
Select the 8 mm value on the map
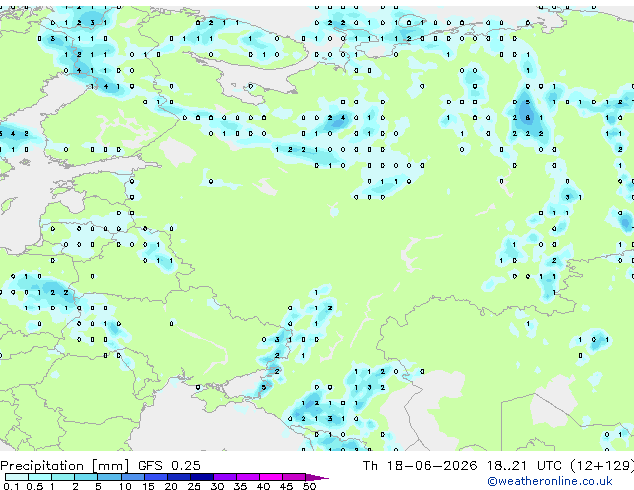pos(528,118)
